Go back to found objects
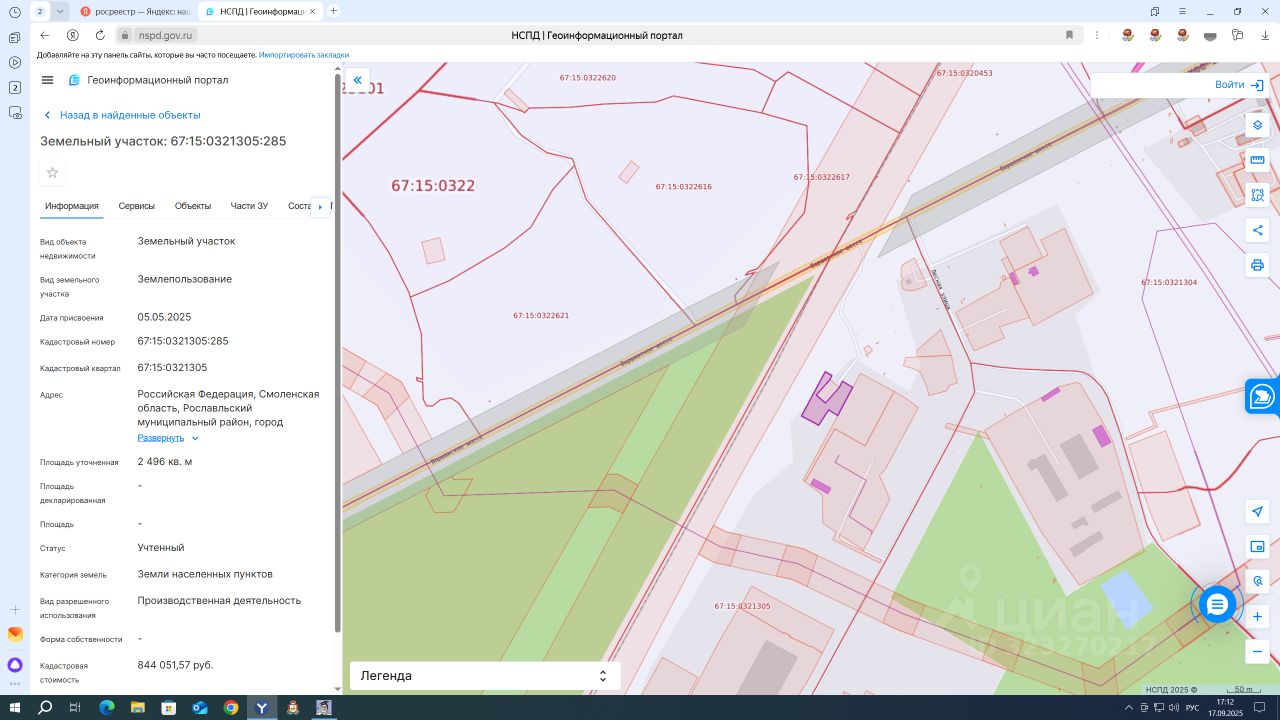This screenshot has width=1280, height=720. point(121,115)
